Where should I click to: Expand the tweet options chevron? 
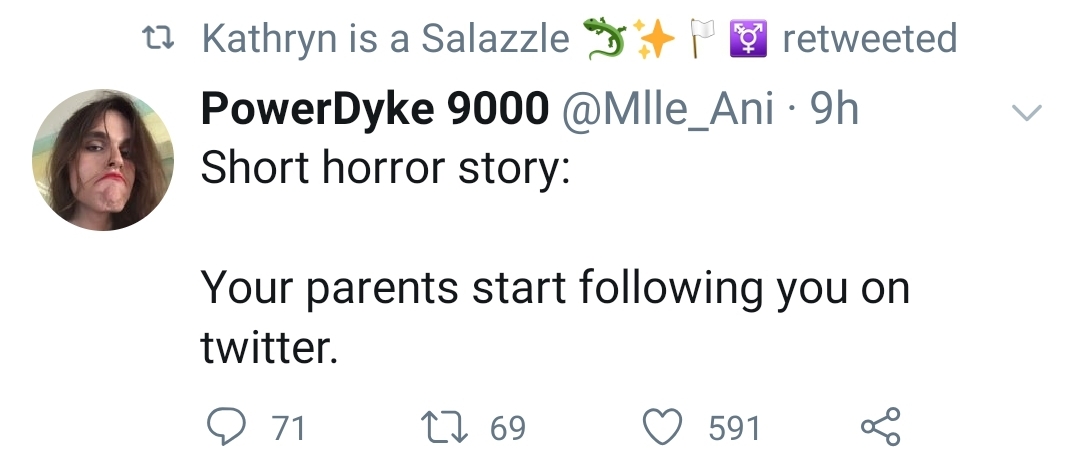pos(1027,112)
